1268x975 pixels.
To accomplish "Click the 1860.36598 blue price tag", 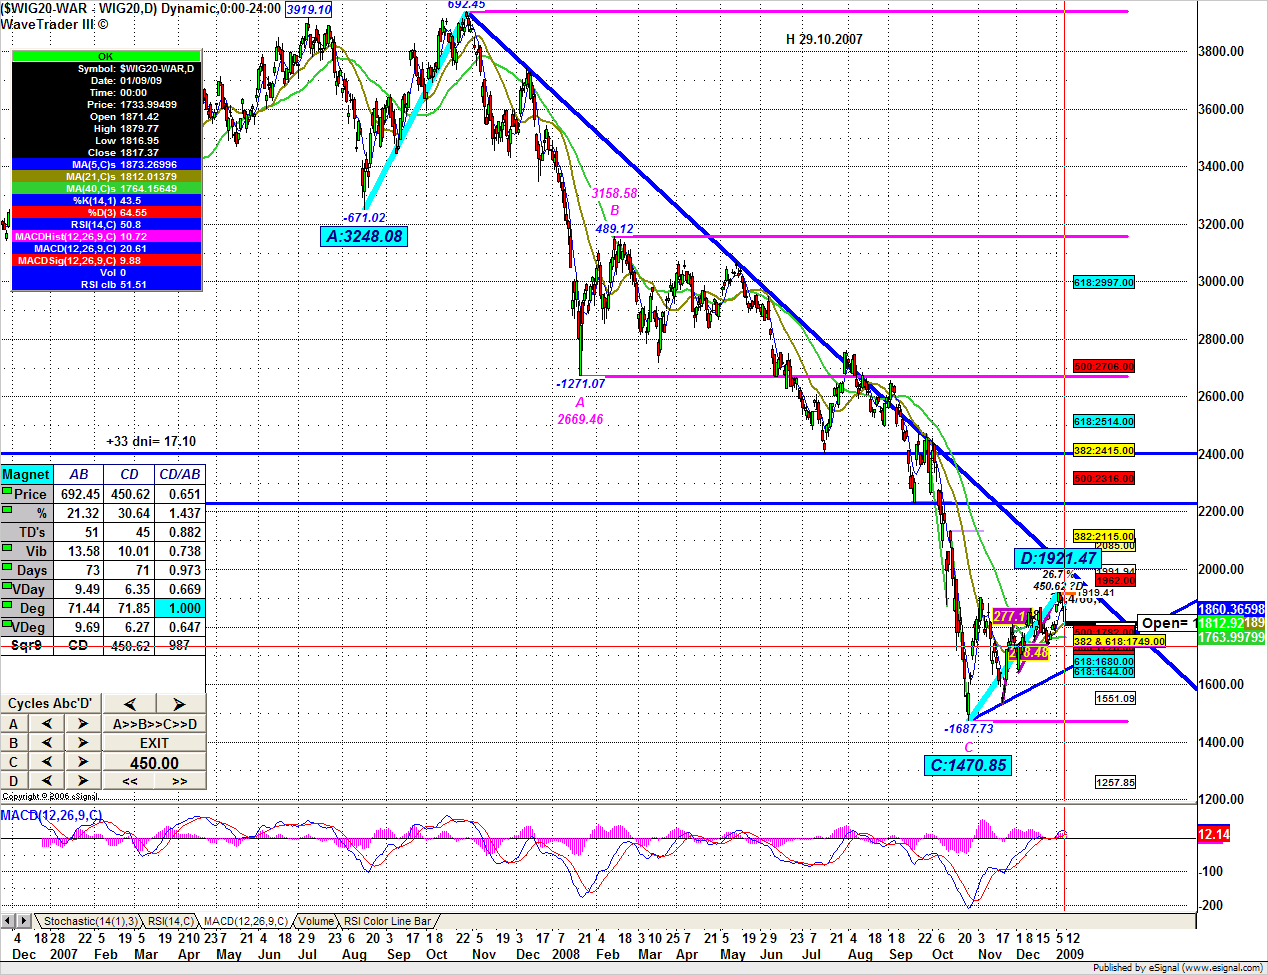I will tap(1231, 609).
